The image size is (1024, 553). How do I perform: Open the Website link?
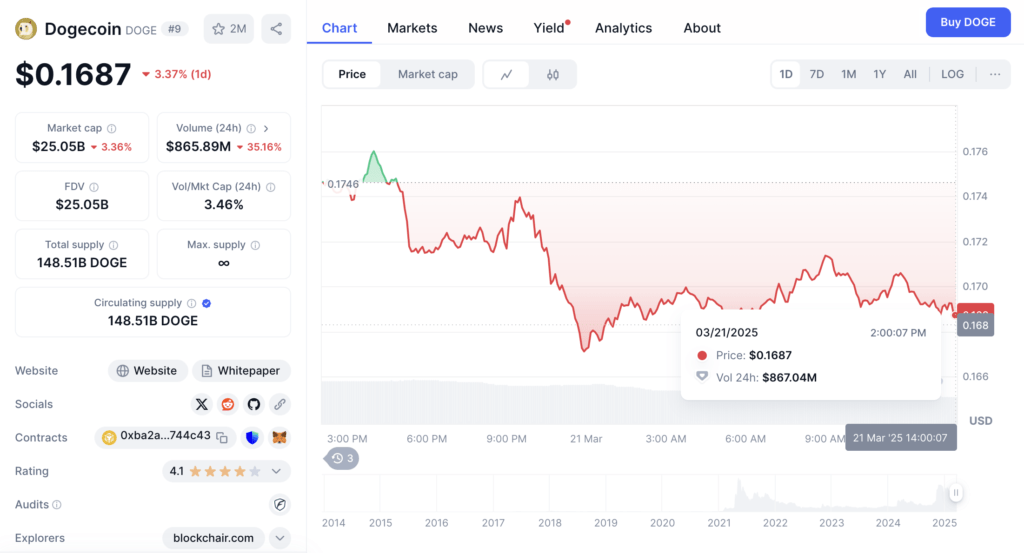[148, 371]
